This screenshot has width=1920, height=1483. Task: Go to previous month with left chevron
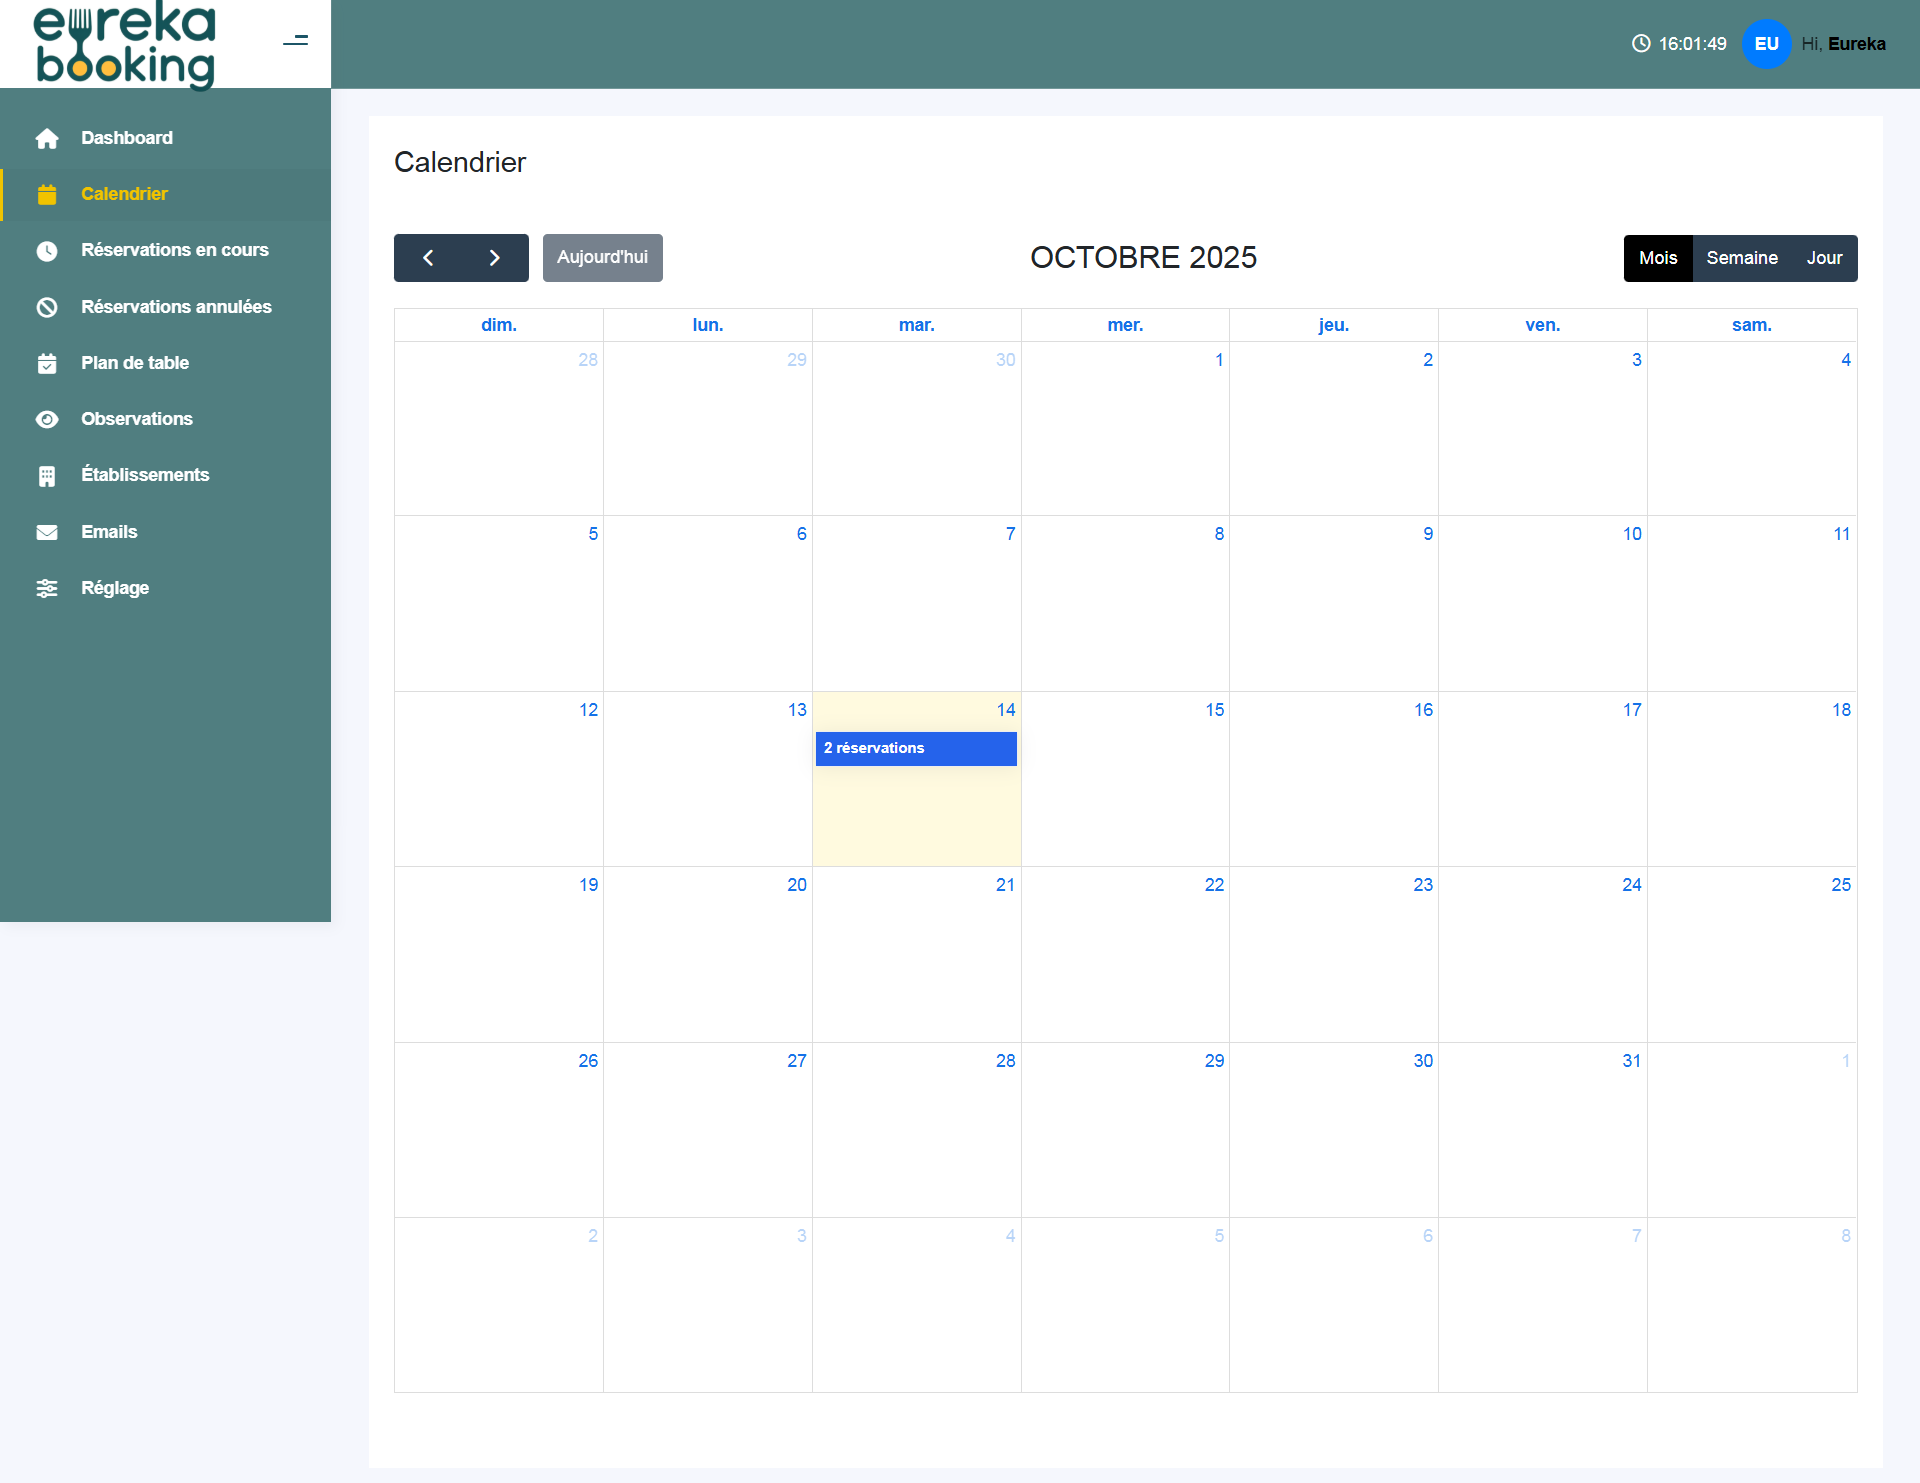click(x=428, y=258)
